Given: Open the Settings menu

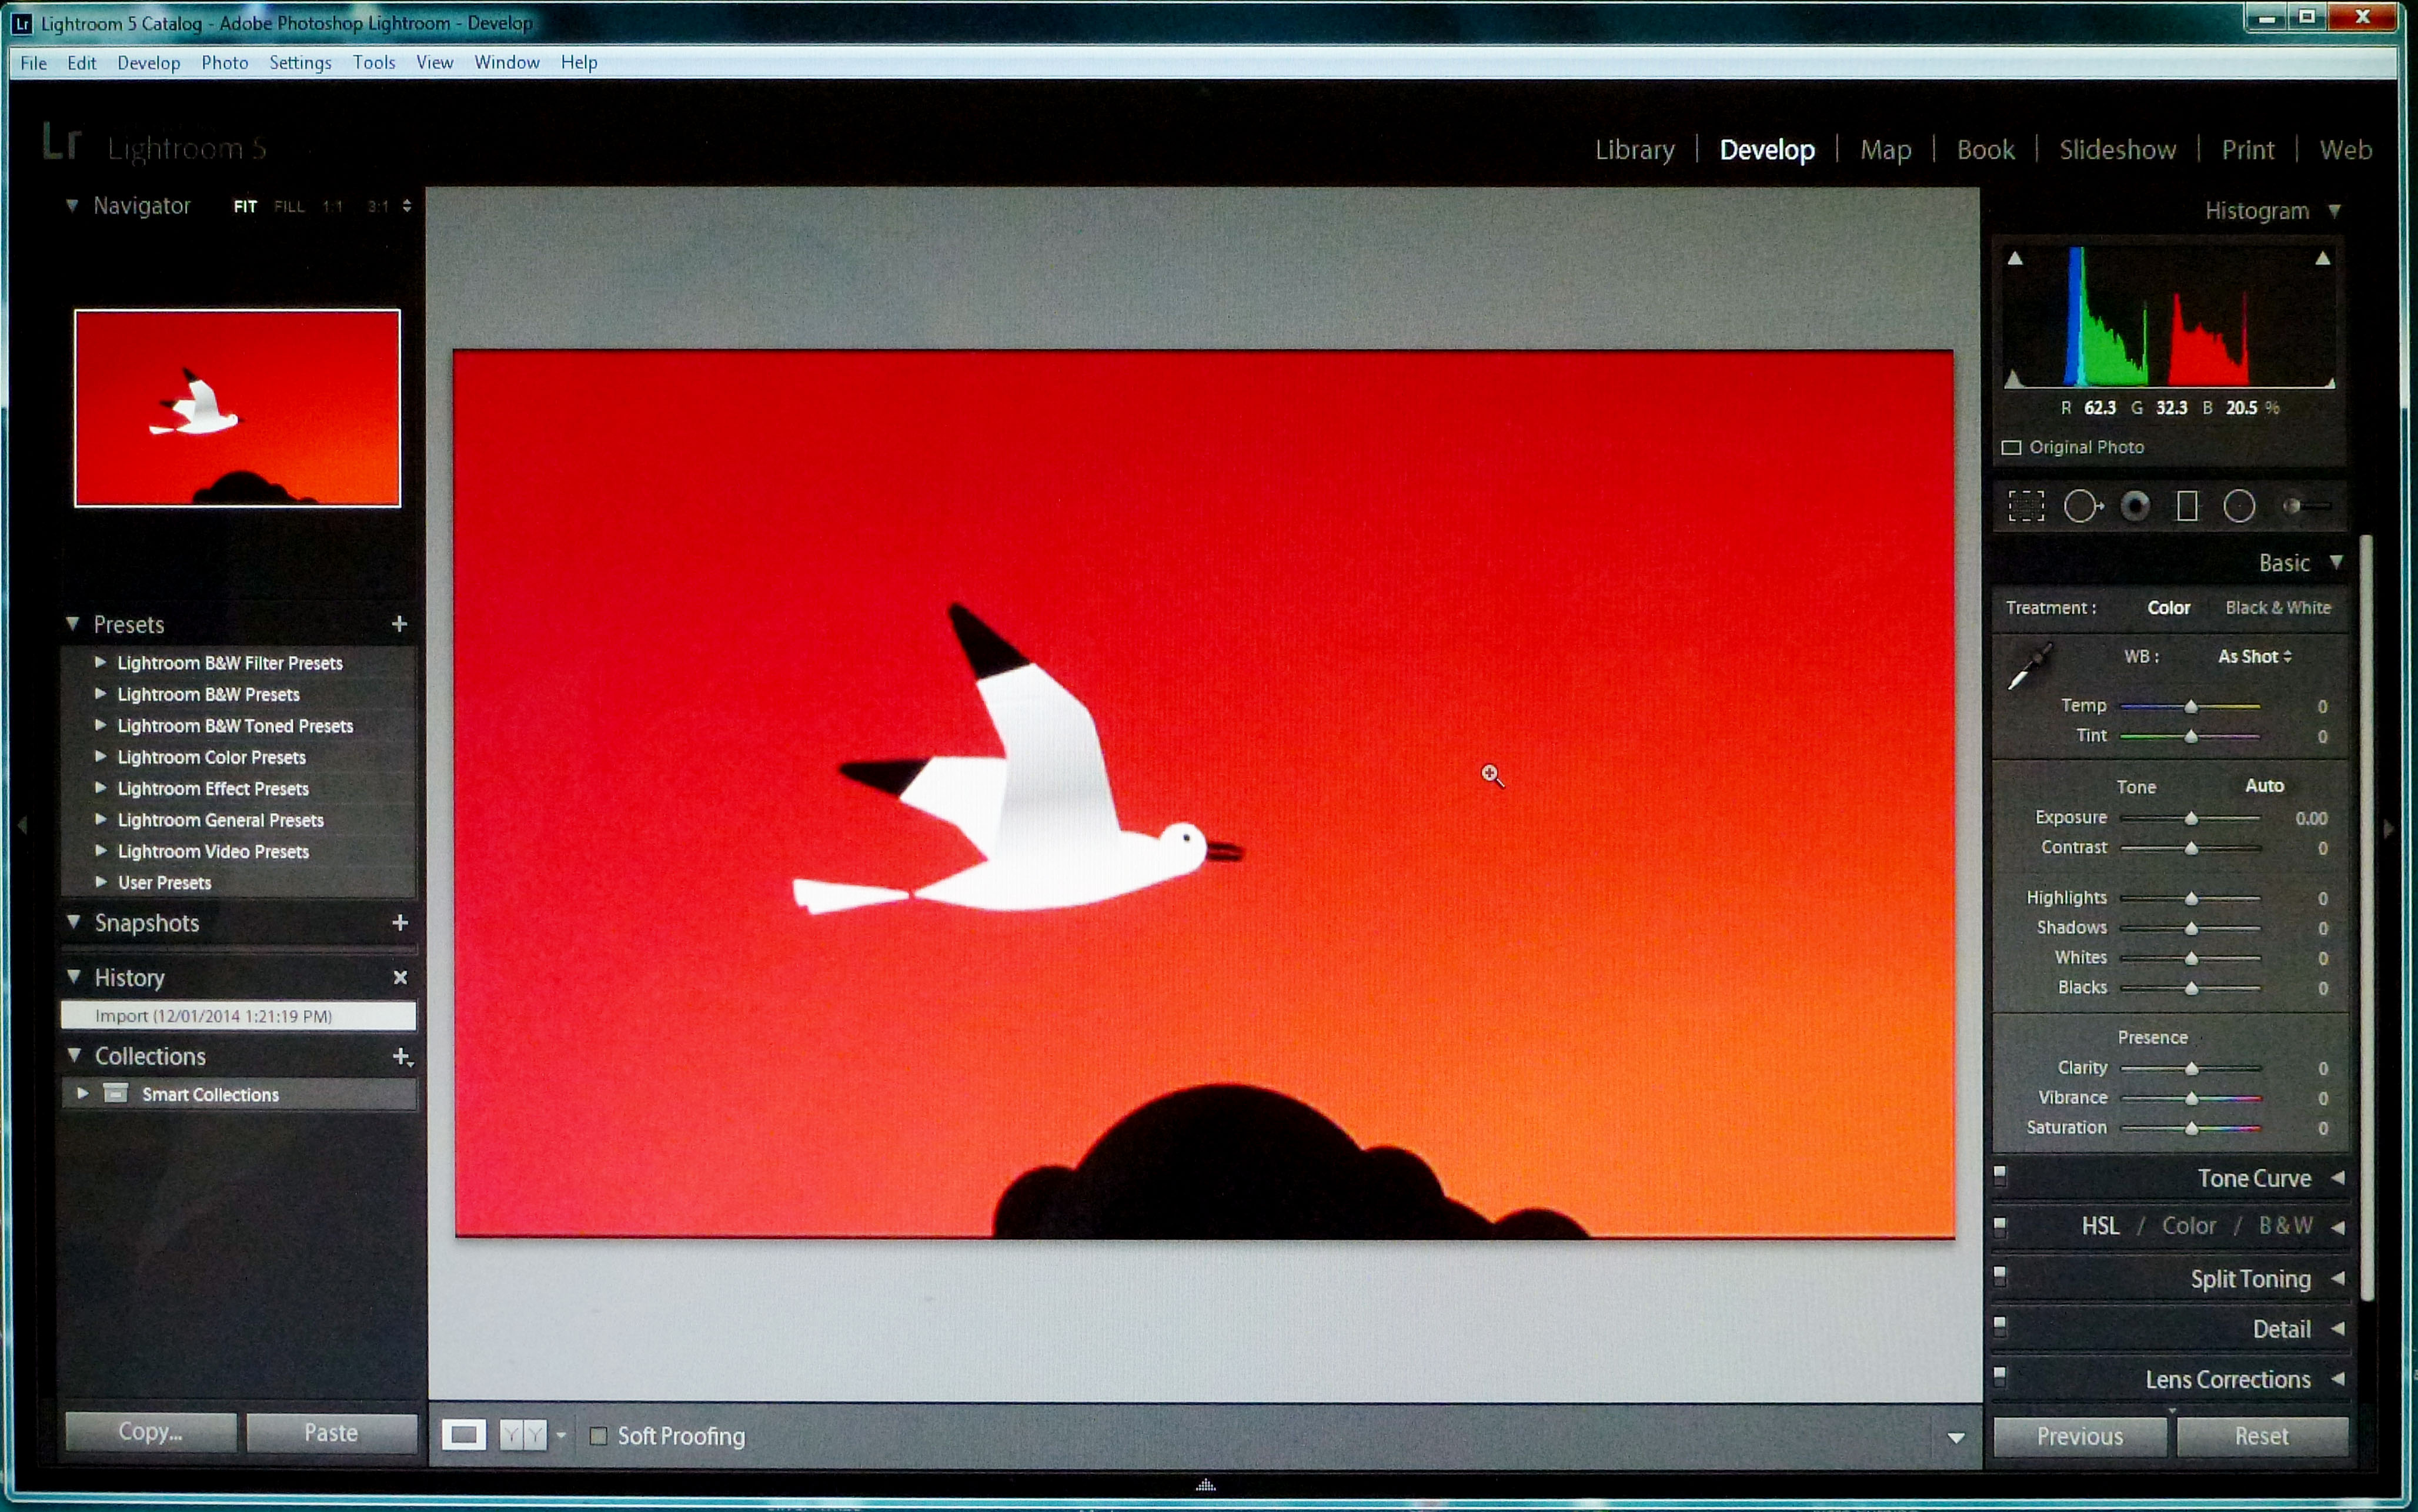Looking at the screenshot, I should point(300,62).
